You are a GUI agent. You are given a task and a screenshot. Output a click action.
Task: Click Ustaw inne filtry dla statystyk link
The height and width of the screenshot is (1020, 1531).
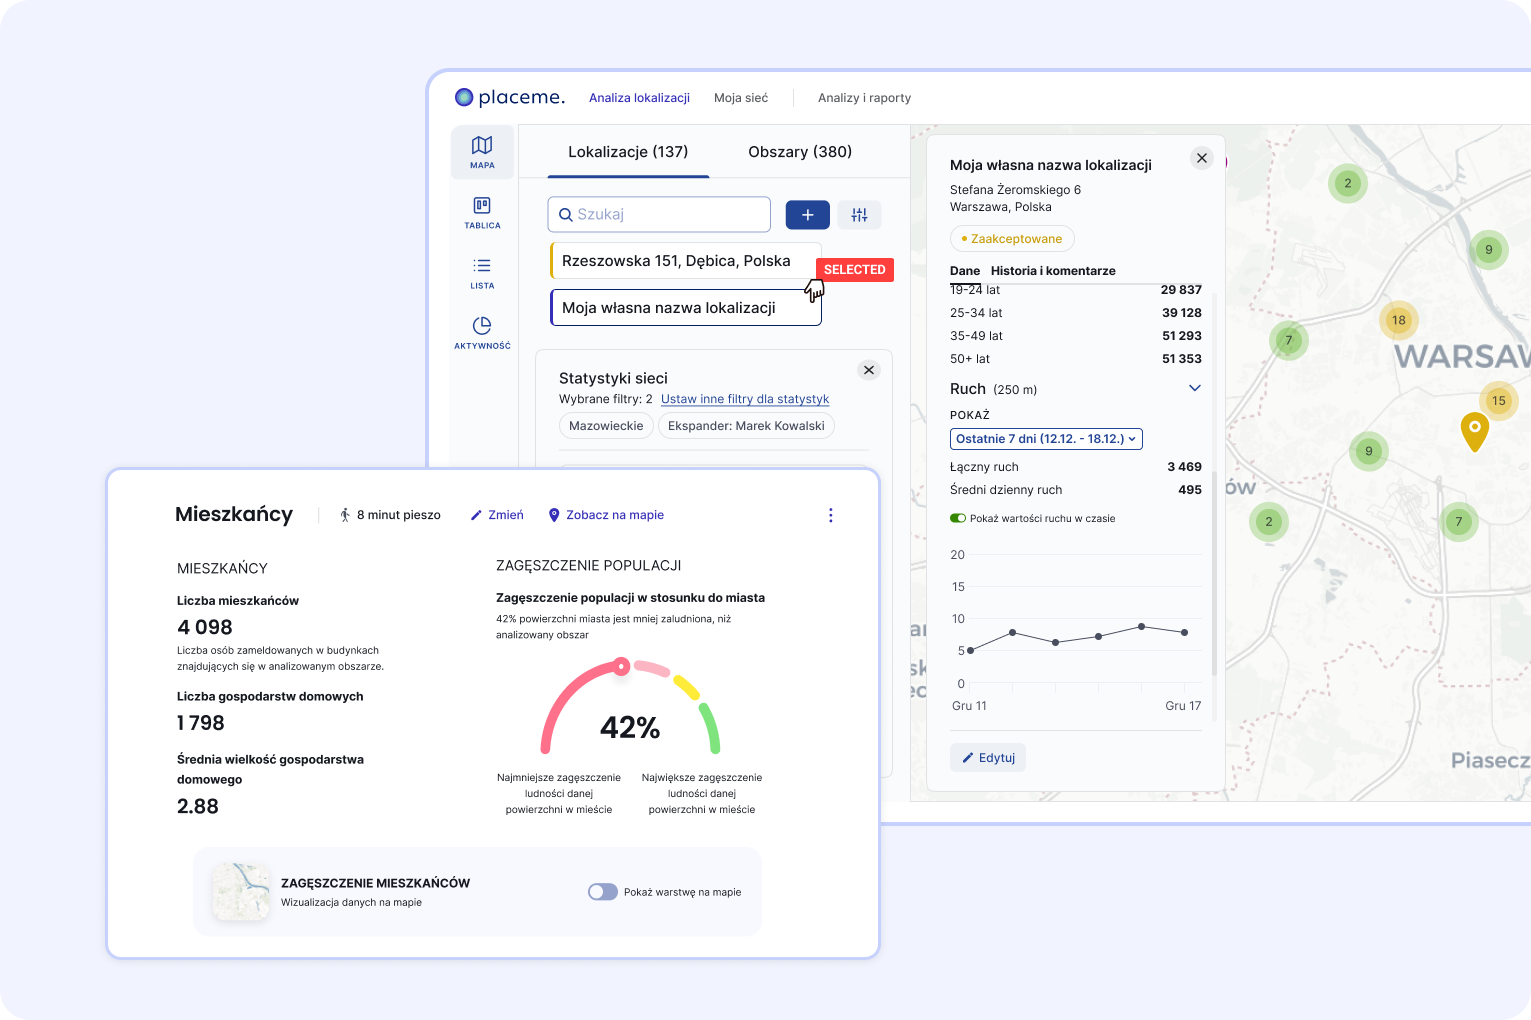[745, 399]
